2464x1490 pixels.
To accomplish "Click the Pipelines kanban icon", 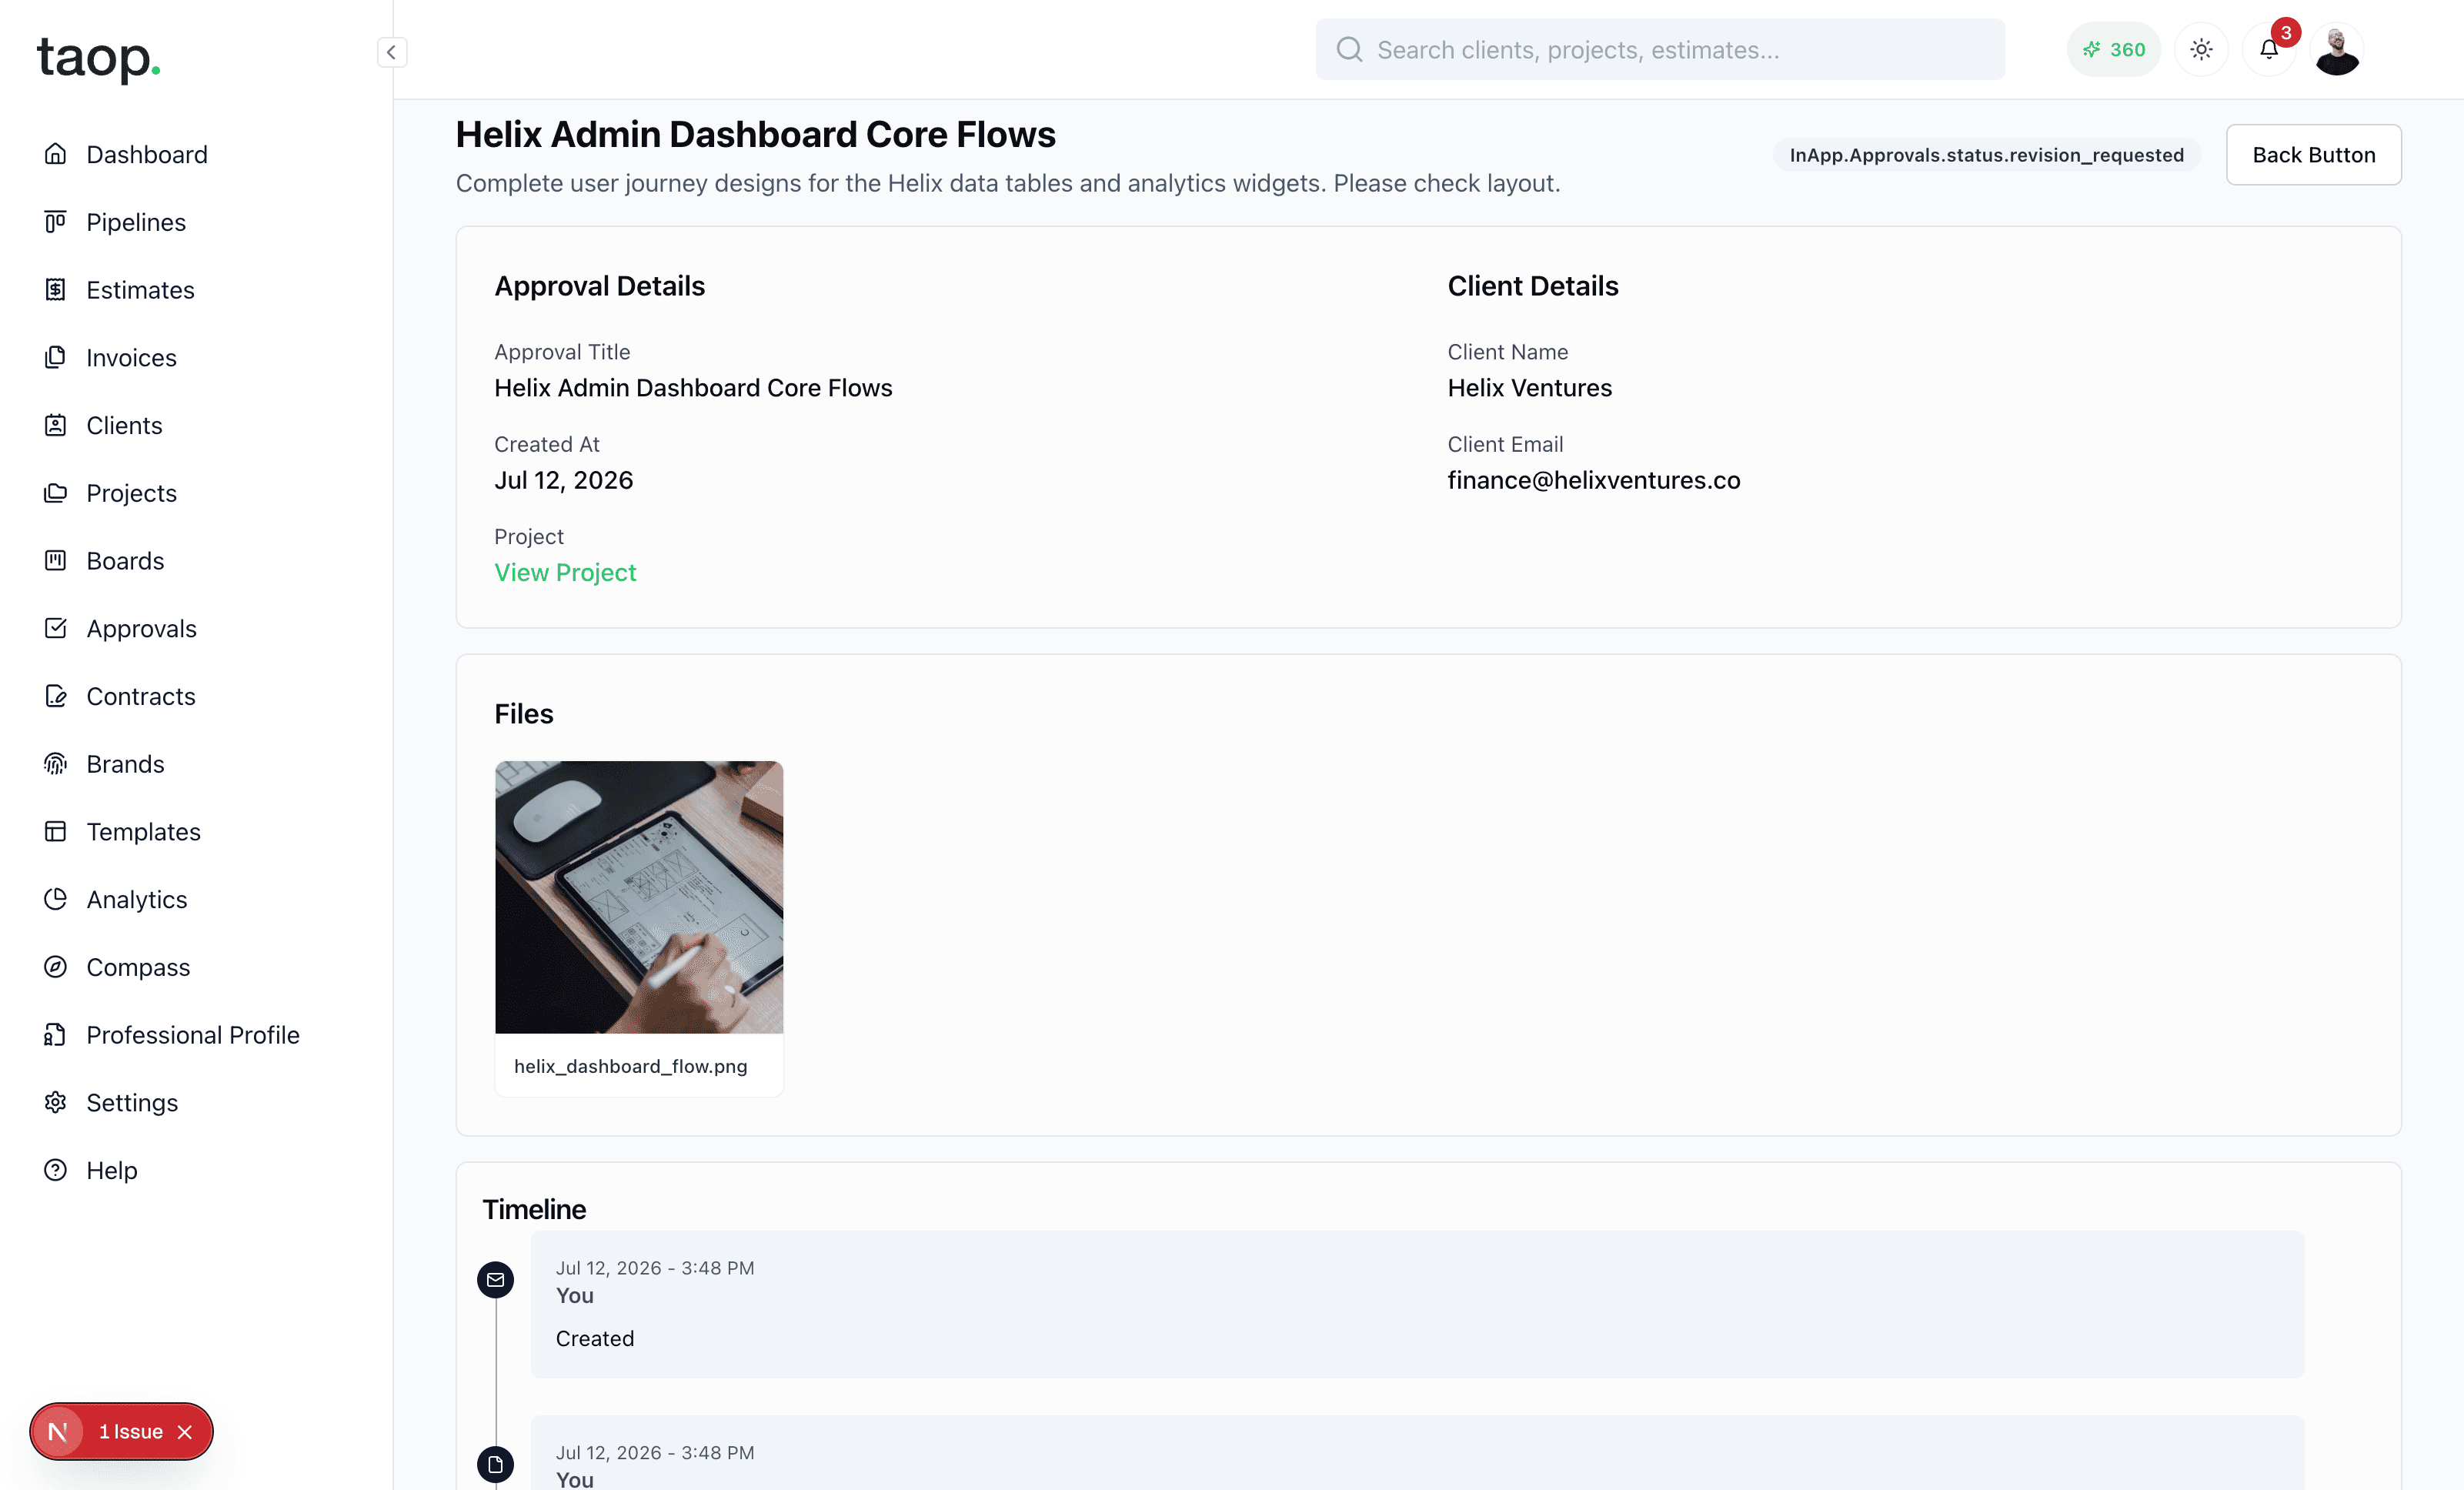I will [x=55, y=222].
